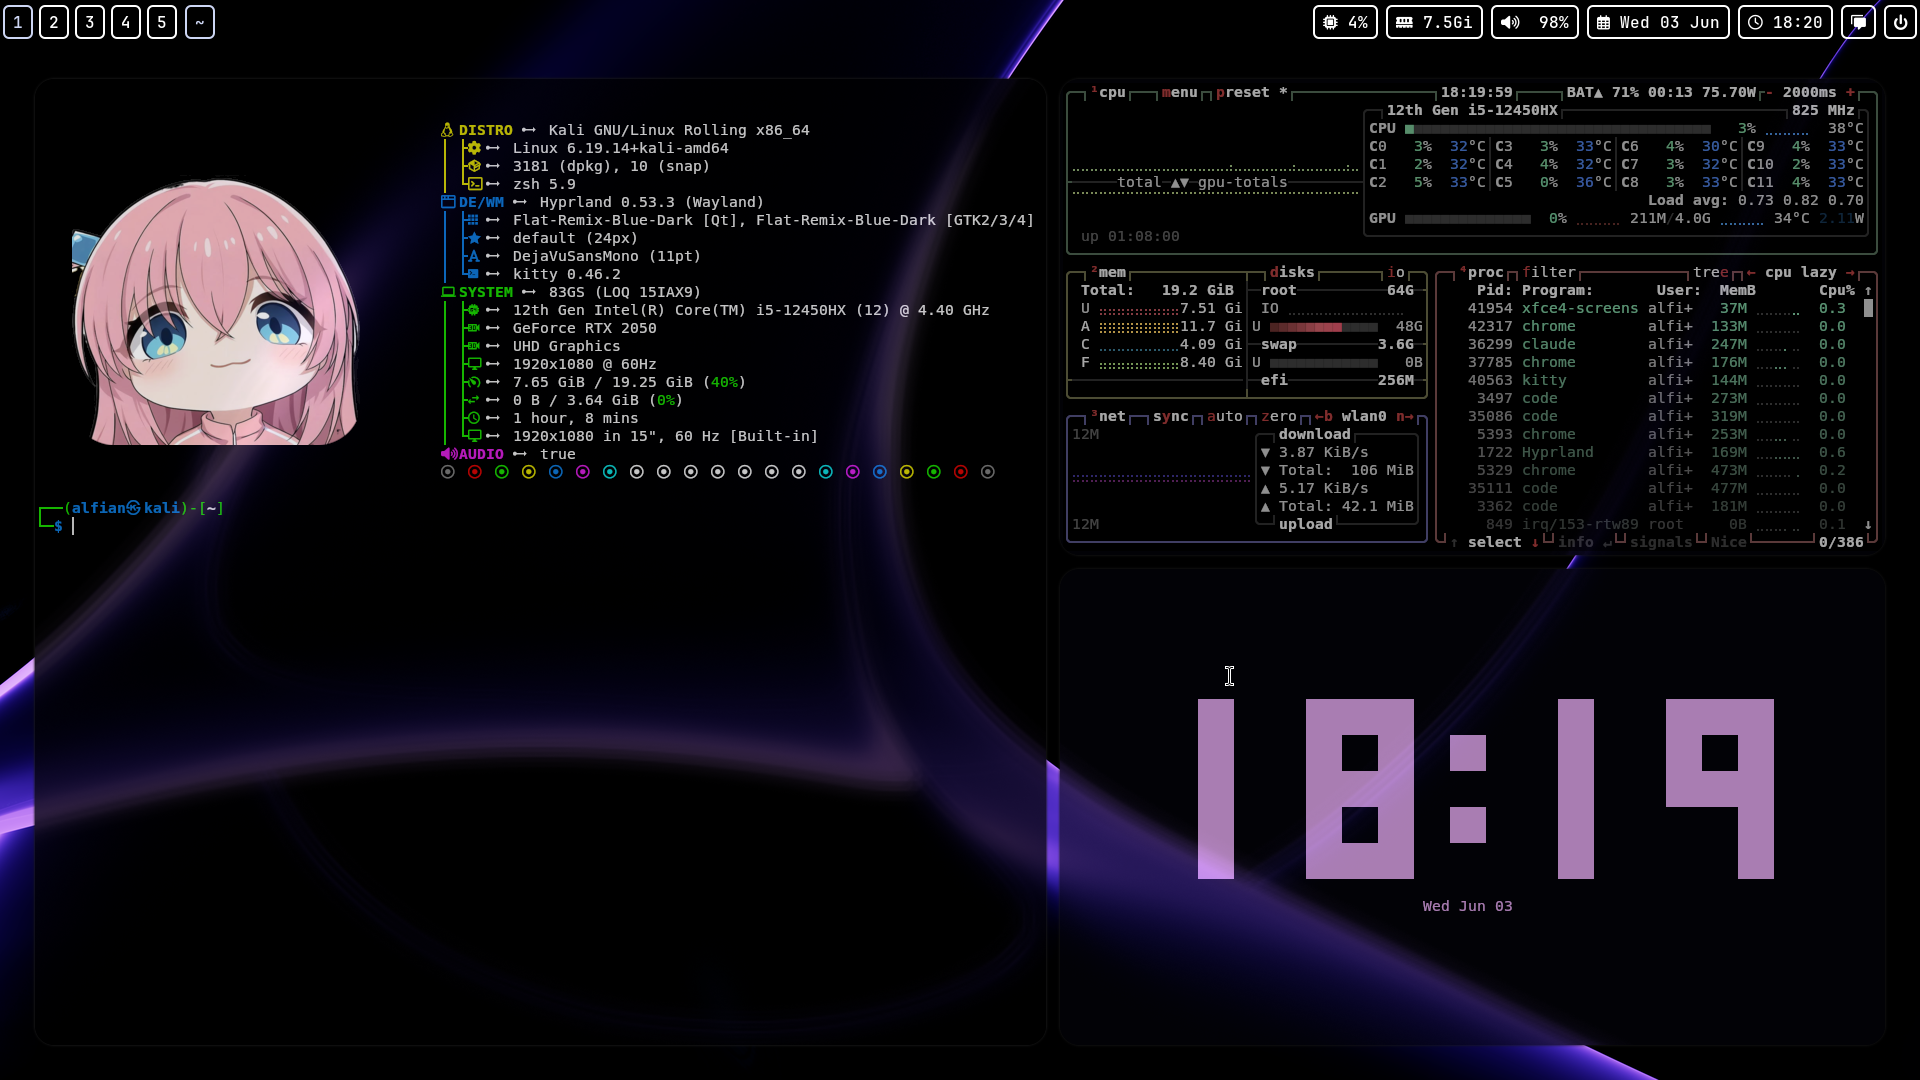Click the left sort arrow before cpu lazy
1920x1080 pixels.
click(x=1751, y=272)
